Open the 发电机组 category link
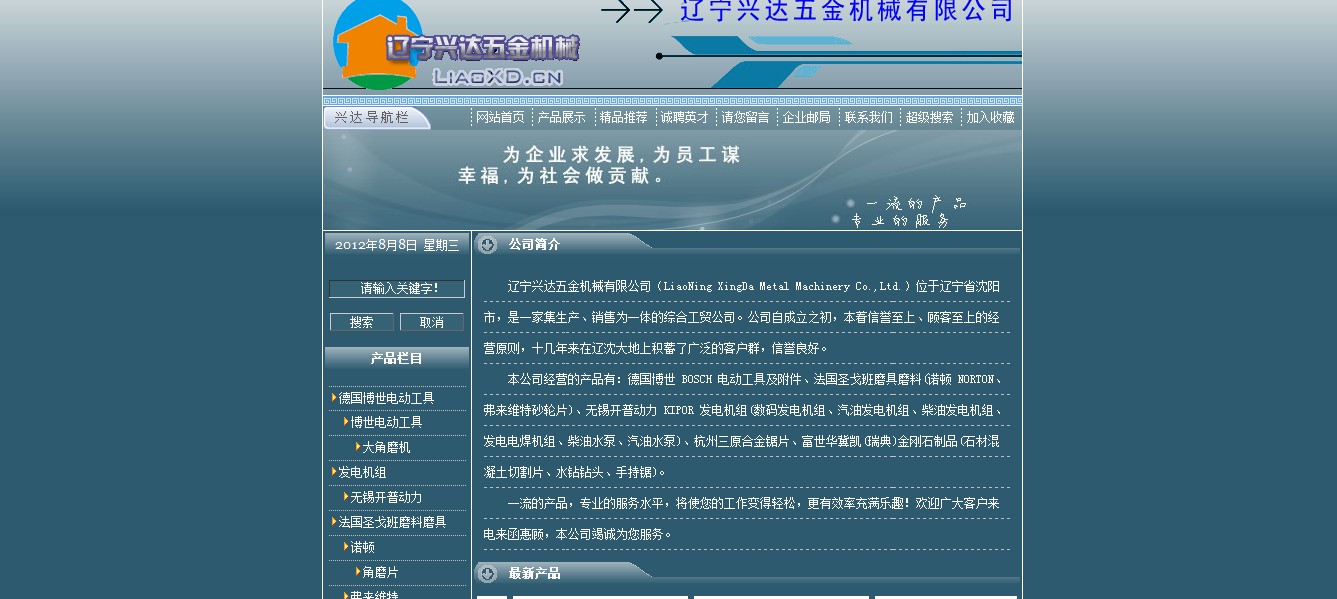The image size is (1337, 599). pyautogui.click(x=362, y=472)
